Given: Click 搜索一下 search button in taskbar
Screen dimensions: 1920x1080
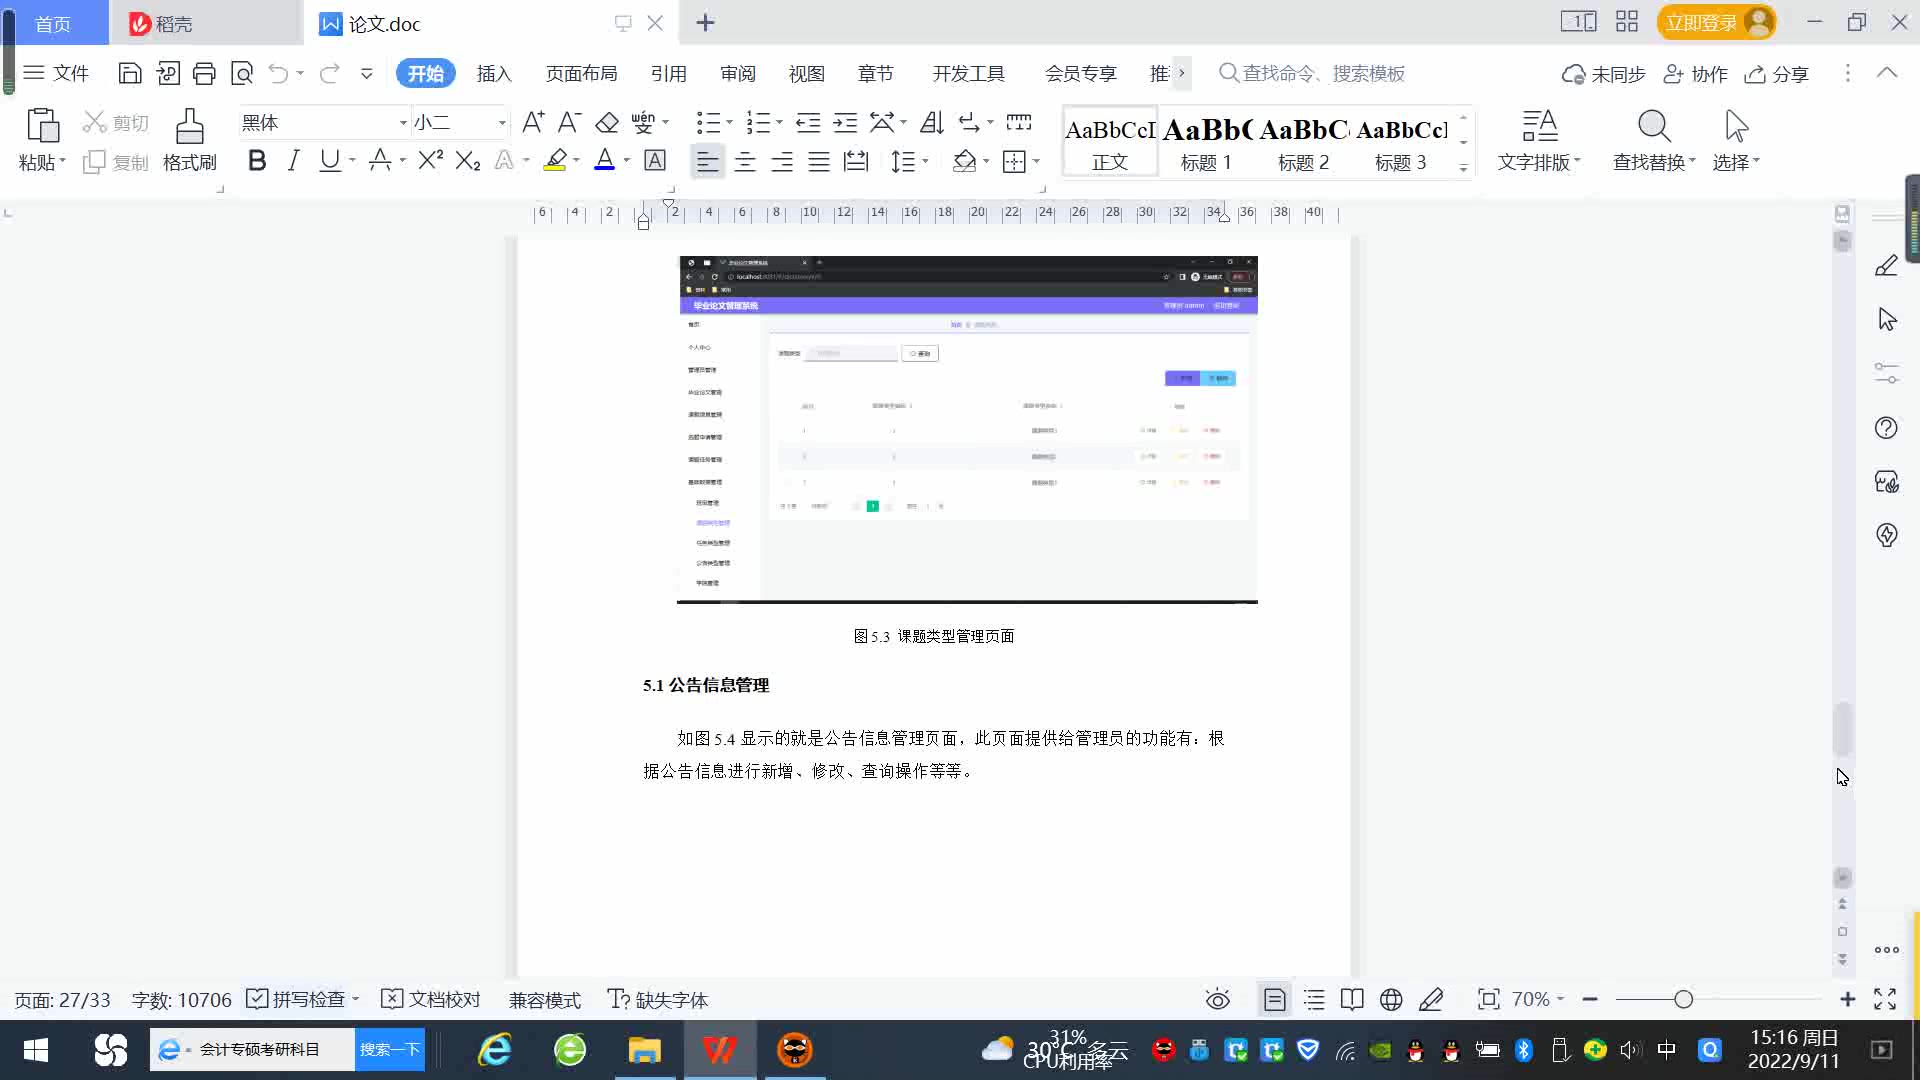Looking at the screenshot, I should pos(390,1049).
